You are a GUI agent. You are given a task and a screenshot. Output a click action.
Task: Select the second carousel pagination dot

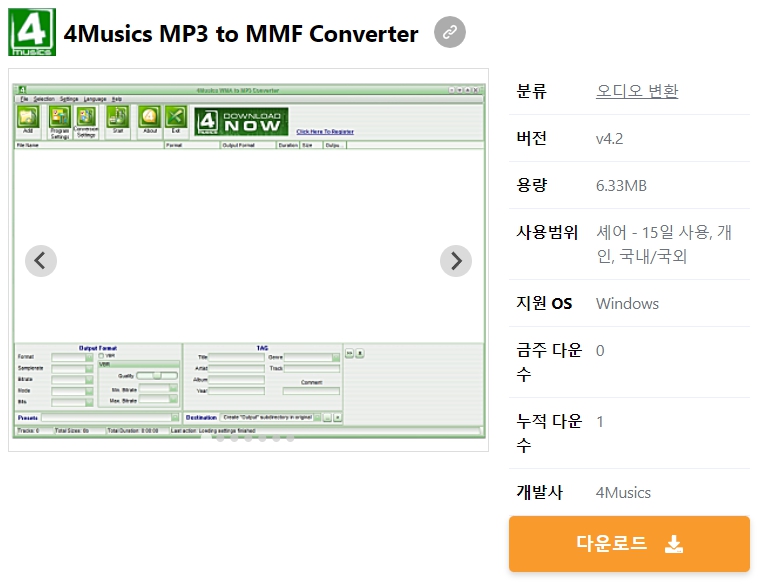220,438
